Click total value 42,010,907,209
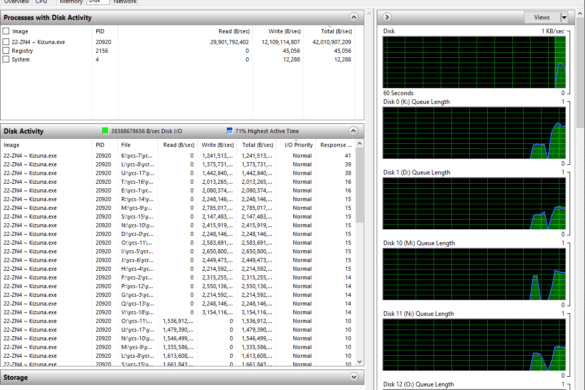Image resolution: width=585 pixels, height=390 pixels. (x=332, y=42)
